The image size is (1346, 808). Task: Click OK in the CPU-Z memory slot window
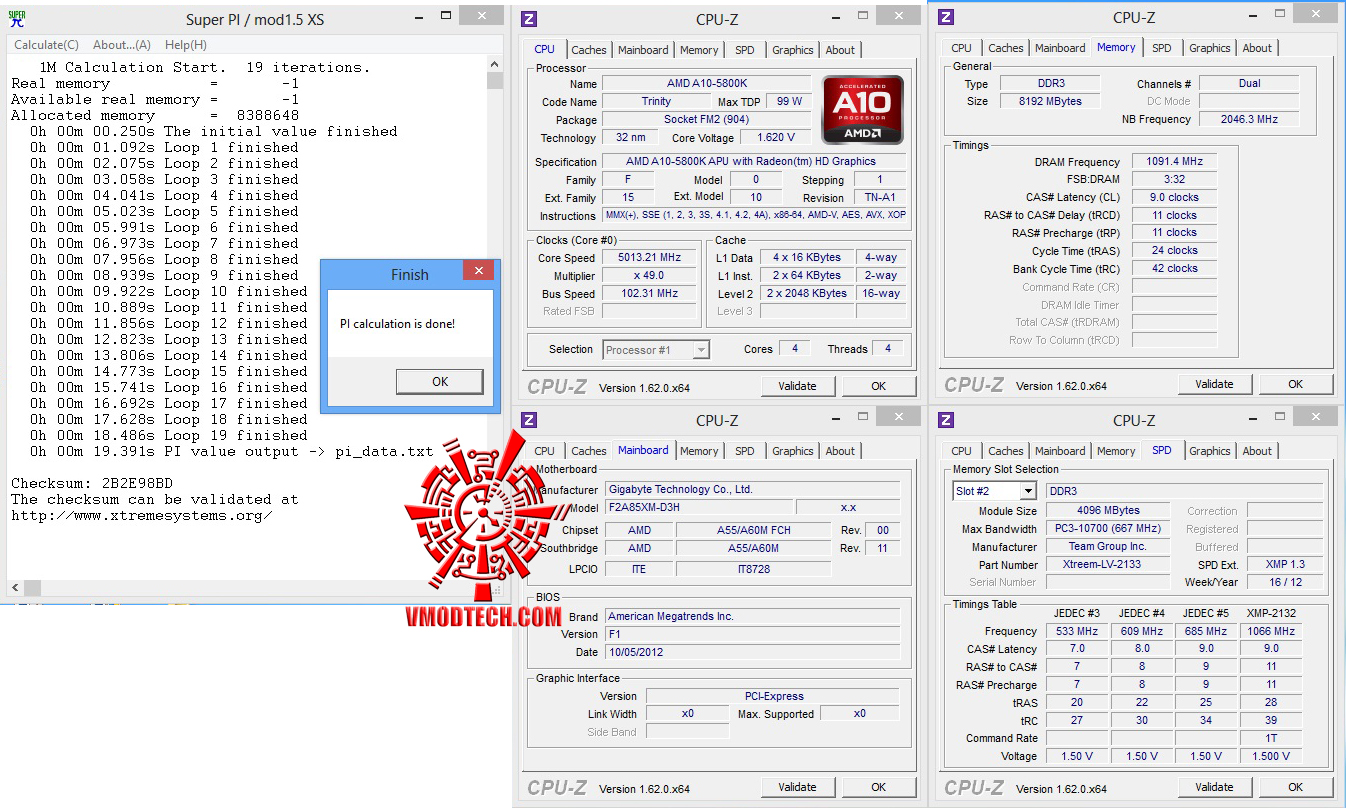1295,787
